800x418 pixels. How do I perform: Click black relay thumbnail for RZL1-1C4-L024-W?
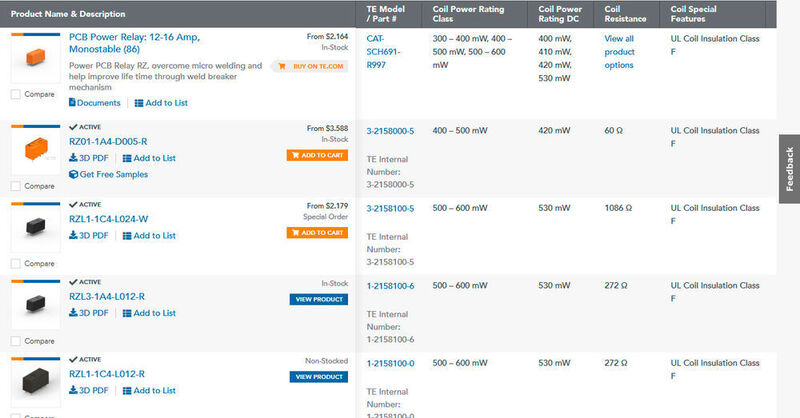coord(36,228)
